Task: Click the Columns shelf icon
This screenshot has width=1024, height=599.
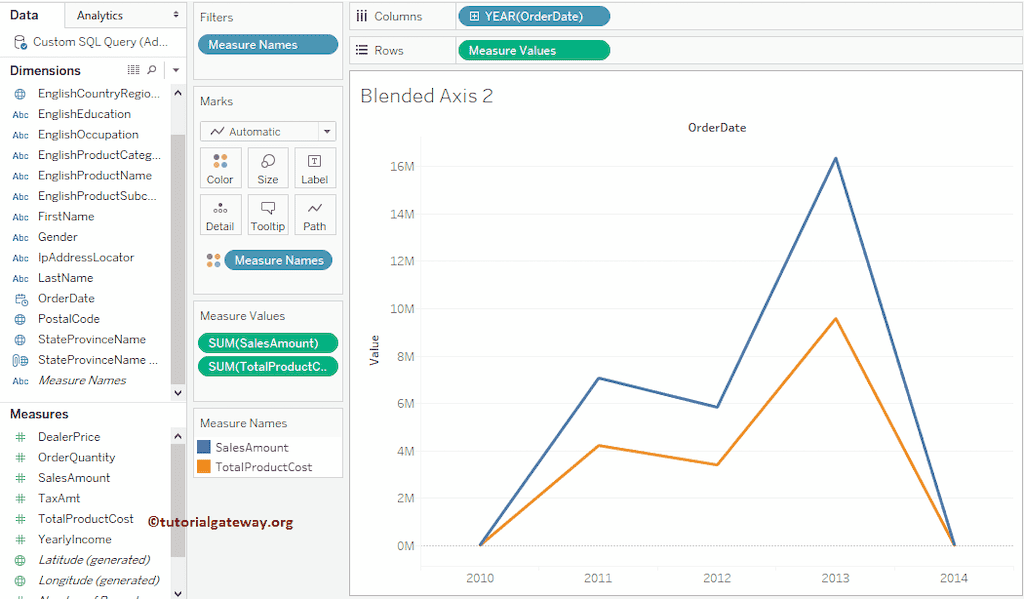Action: click(x=364, y=16)
